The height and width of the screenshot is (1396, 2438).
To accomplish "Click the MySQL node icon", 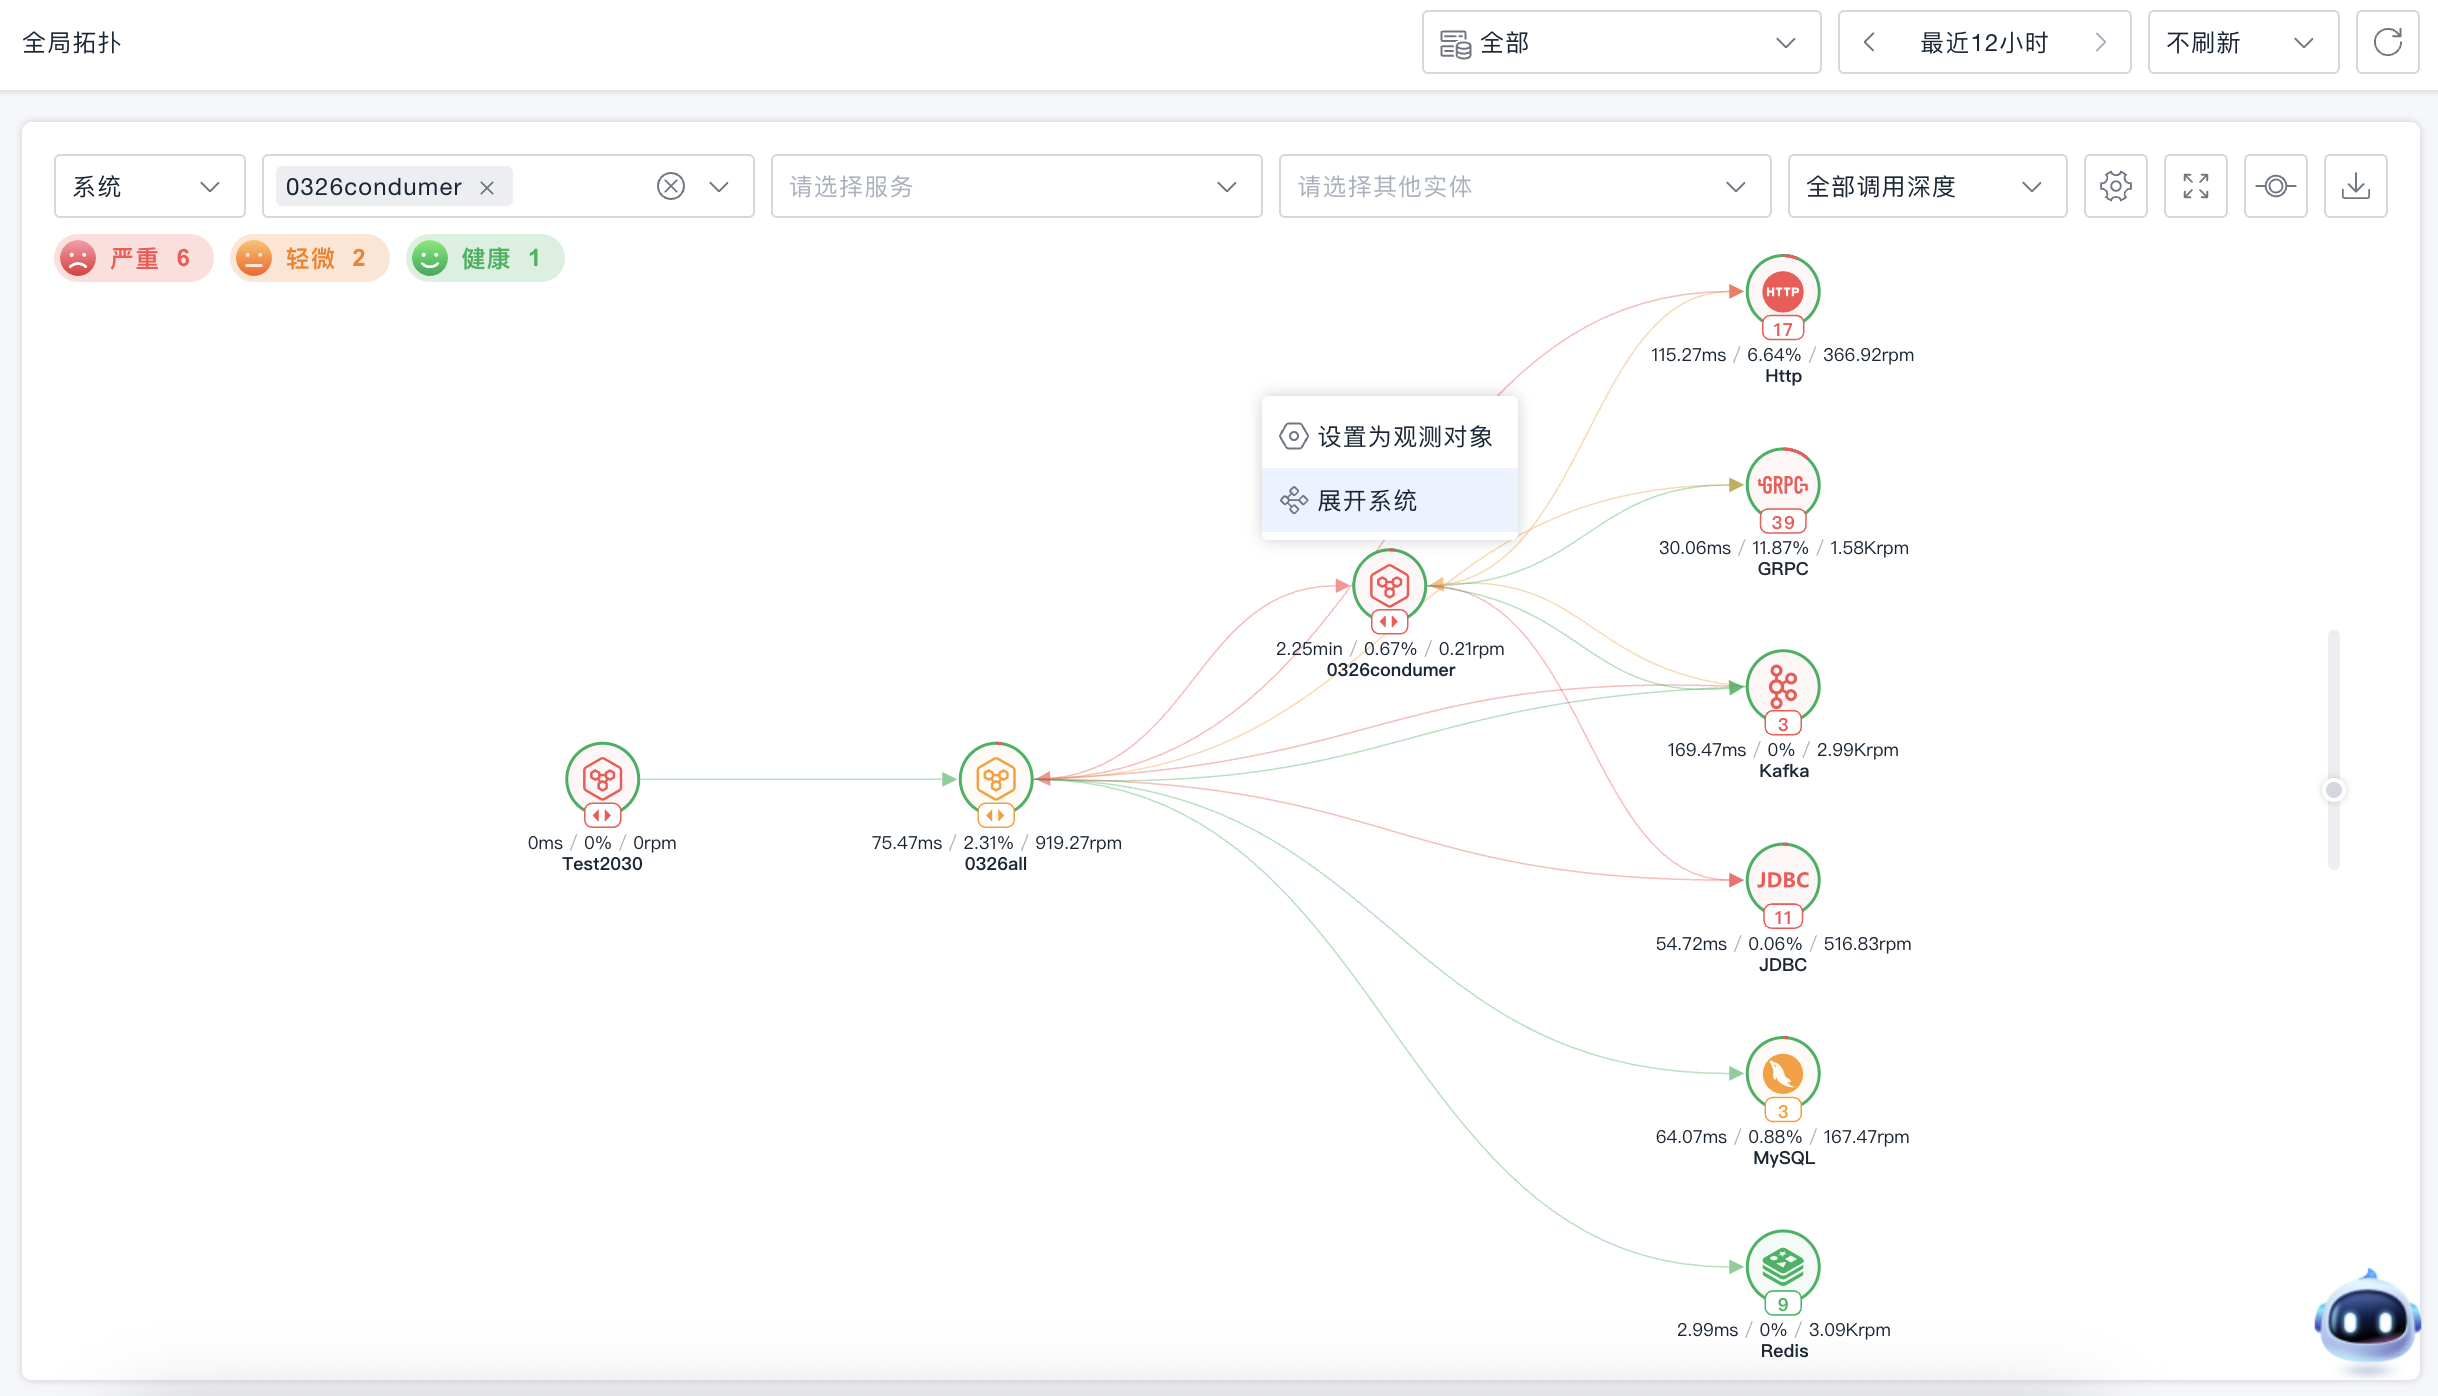I will [1782, 1074].
